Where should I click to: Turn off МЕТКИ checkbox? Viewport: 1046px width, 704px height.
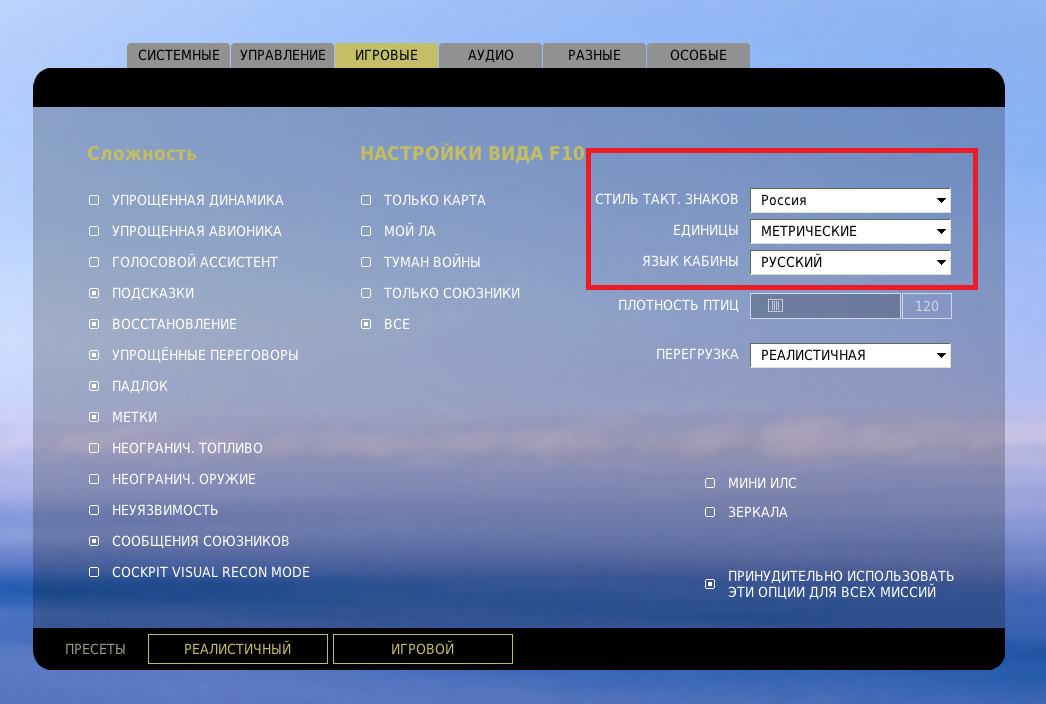94,417
